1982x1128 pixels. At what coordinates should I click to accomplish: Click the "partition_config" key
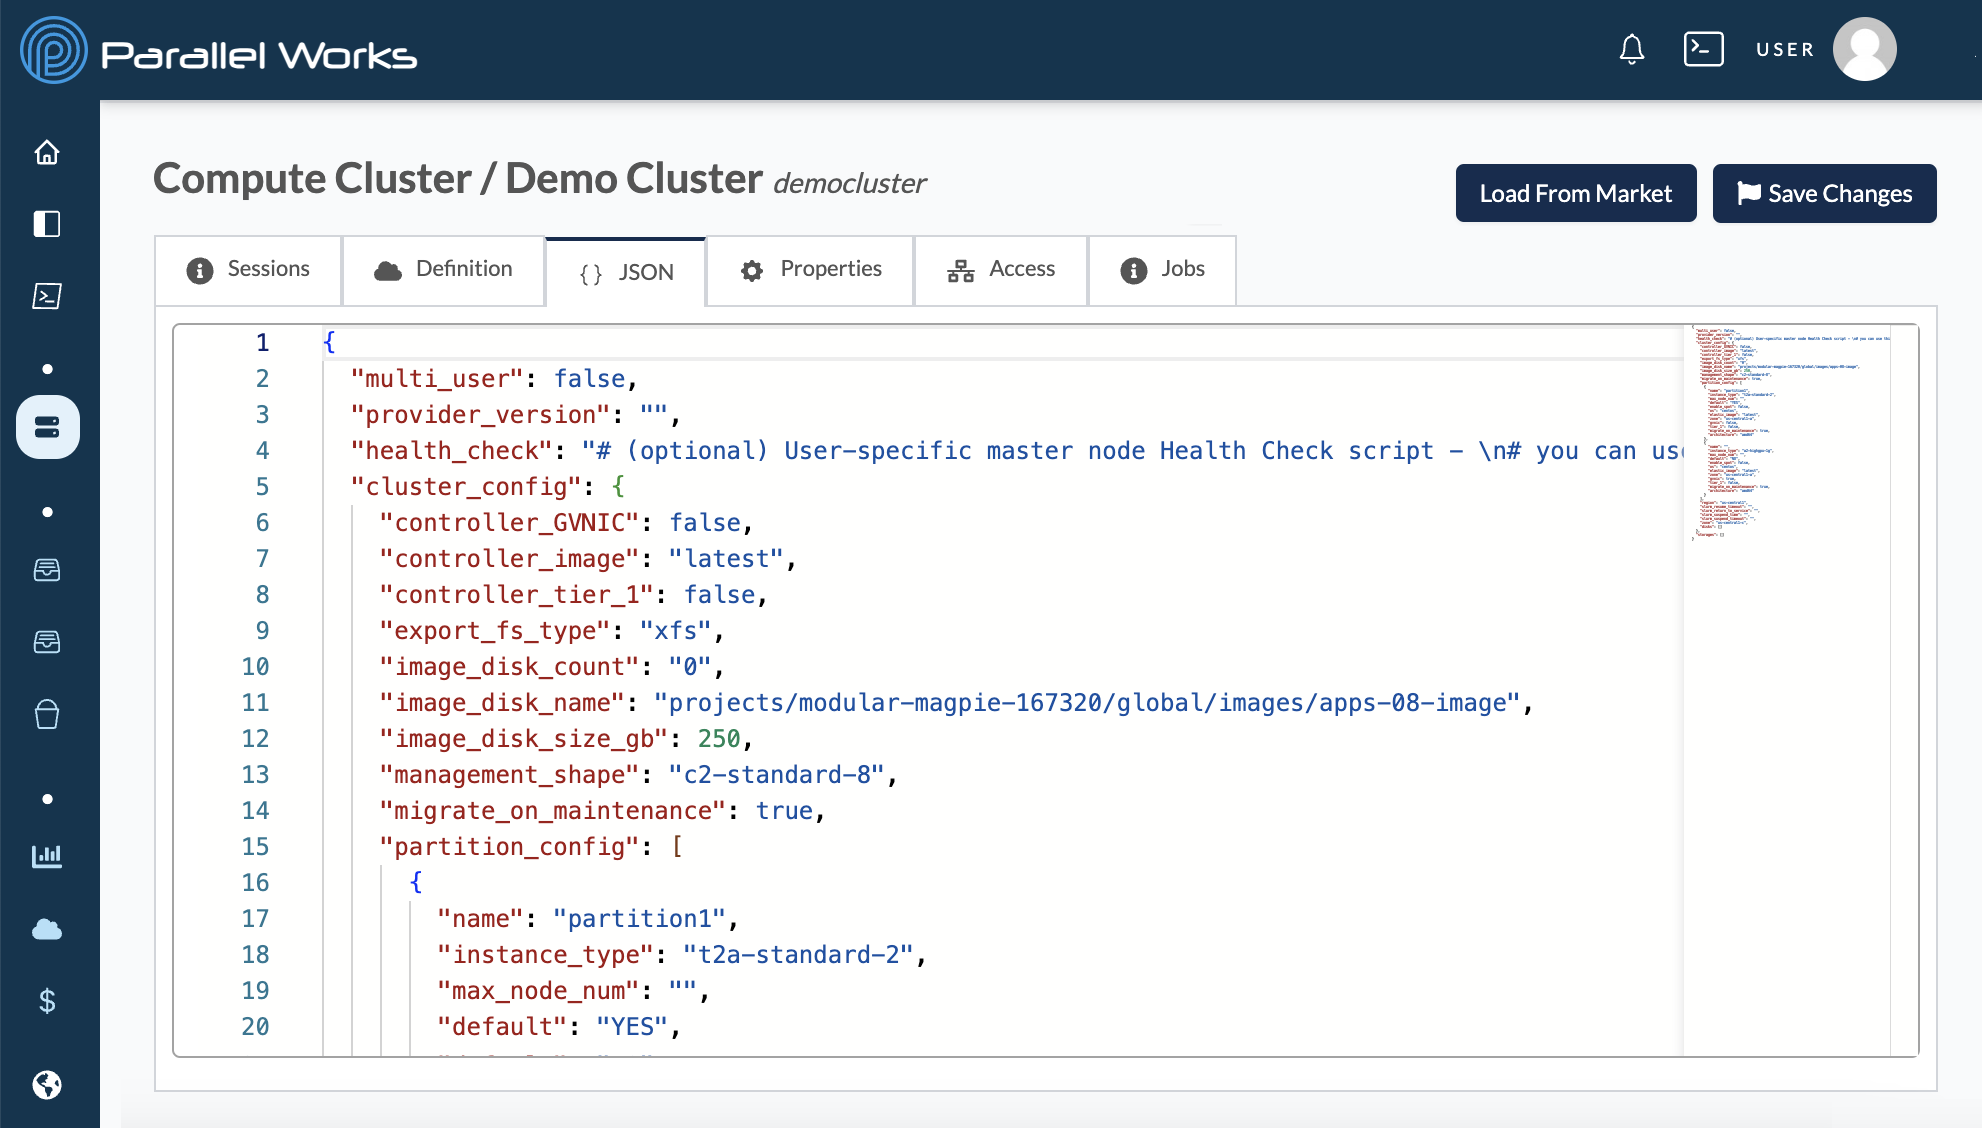click(510, 847)
